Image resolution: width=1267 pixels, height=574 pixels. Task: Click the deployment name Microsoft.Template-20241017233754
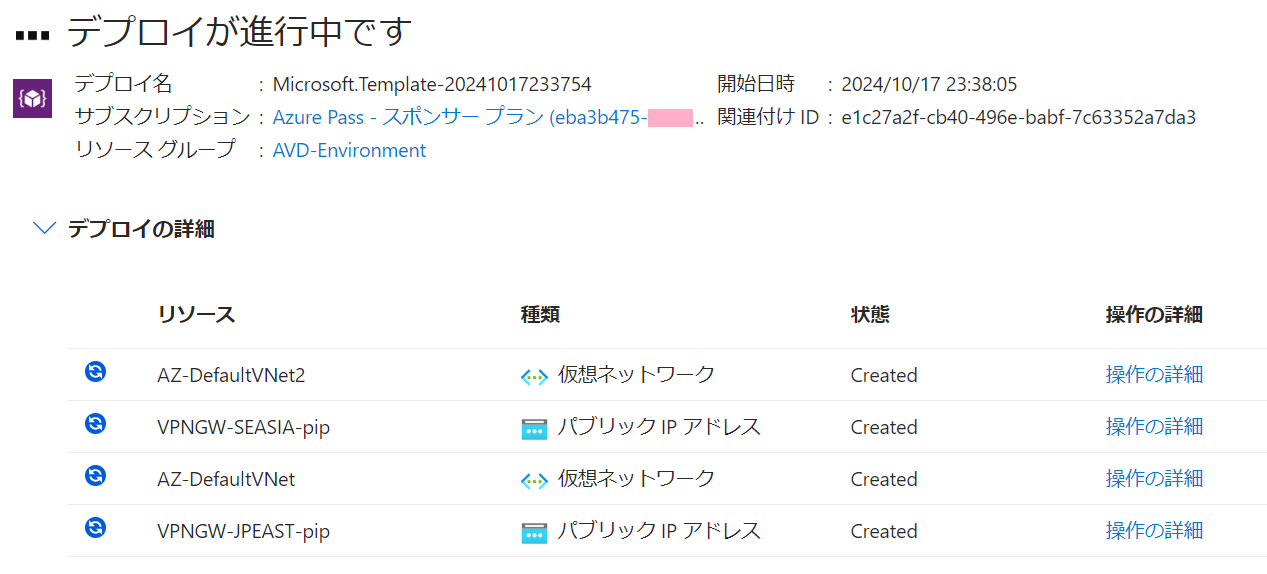point(432,85)
